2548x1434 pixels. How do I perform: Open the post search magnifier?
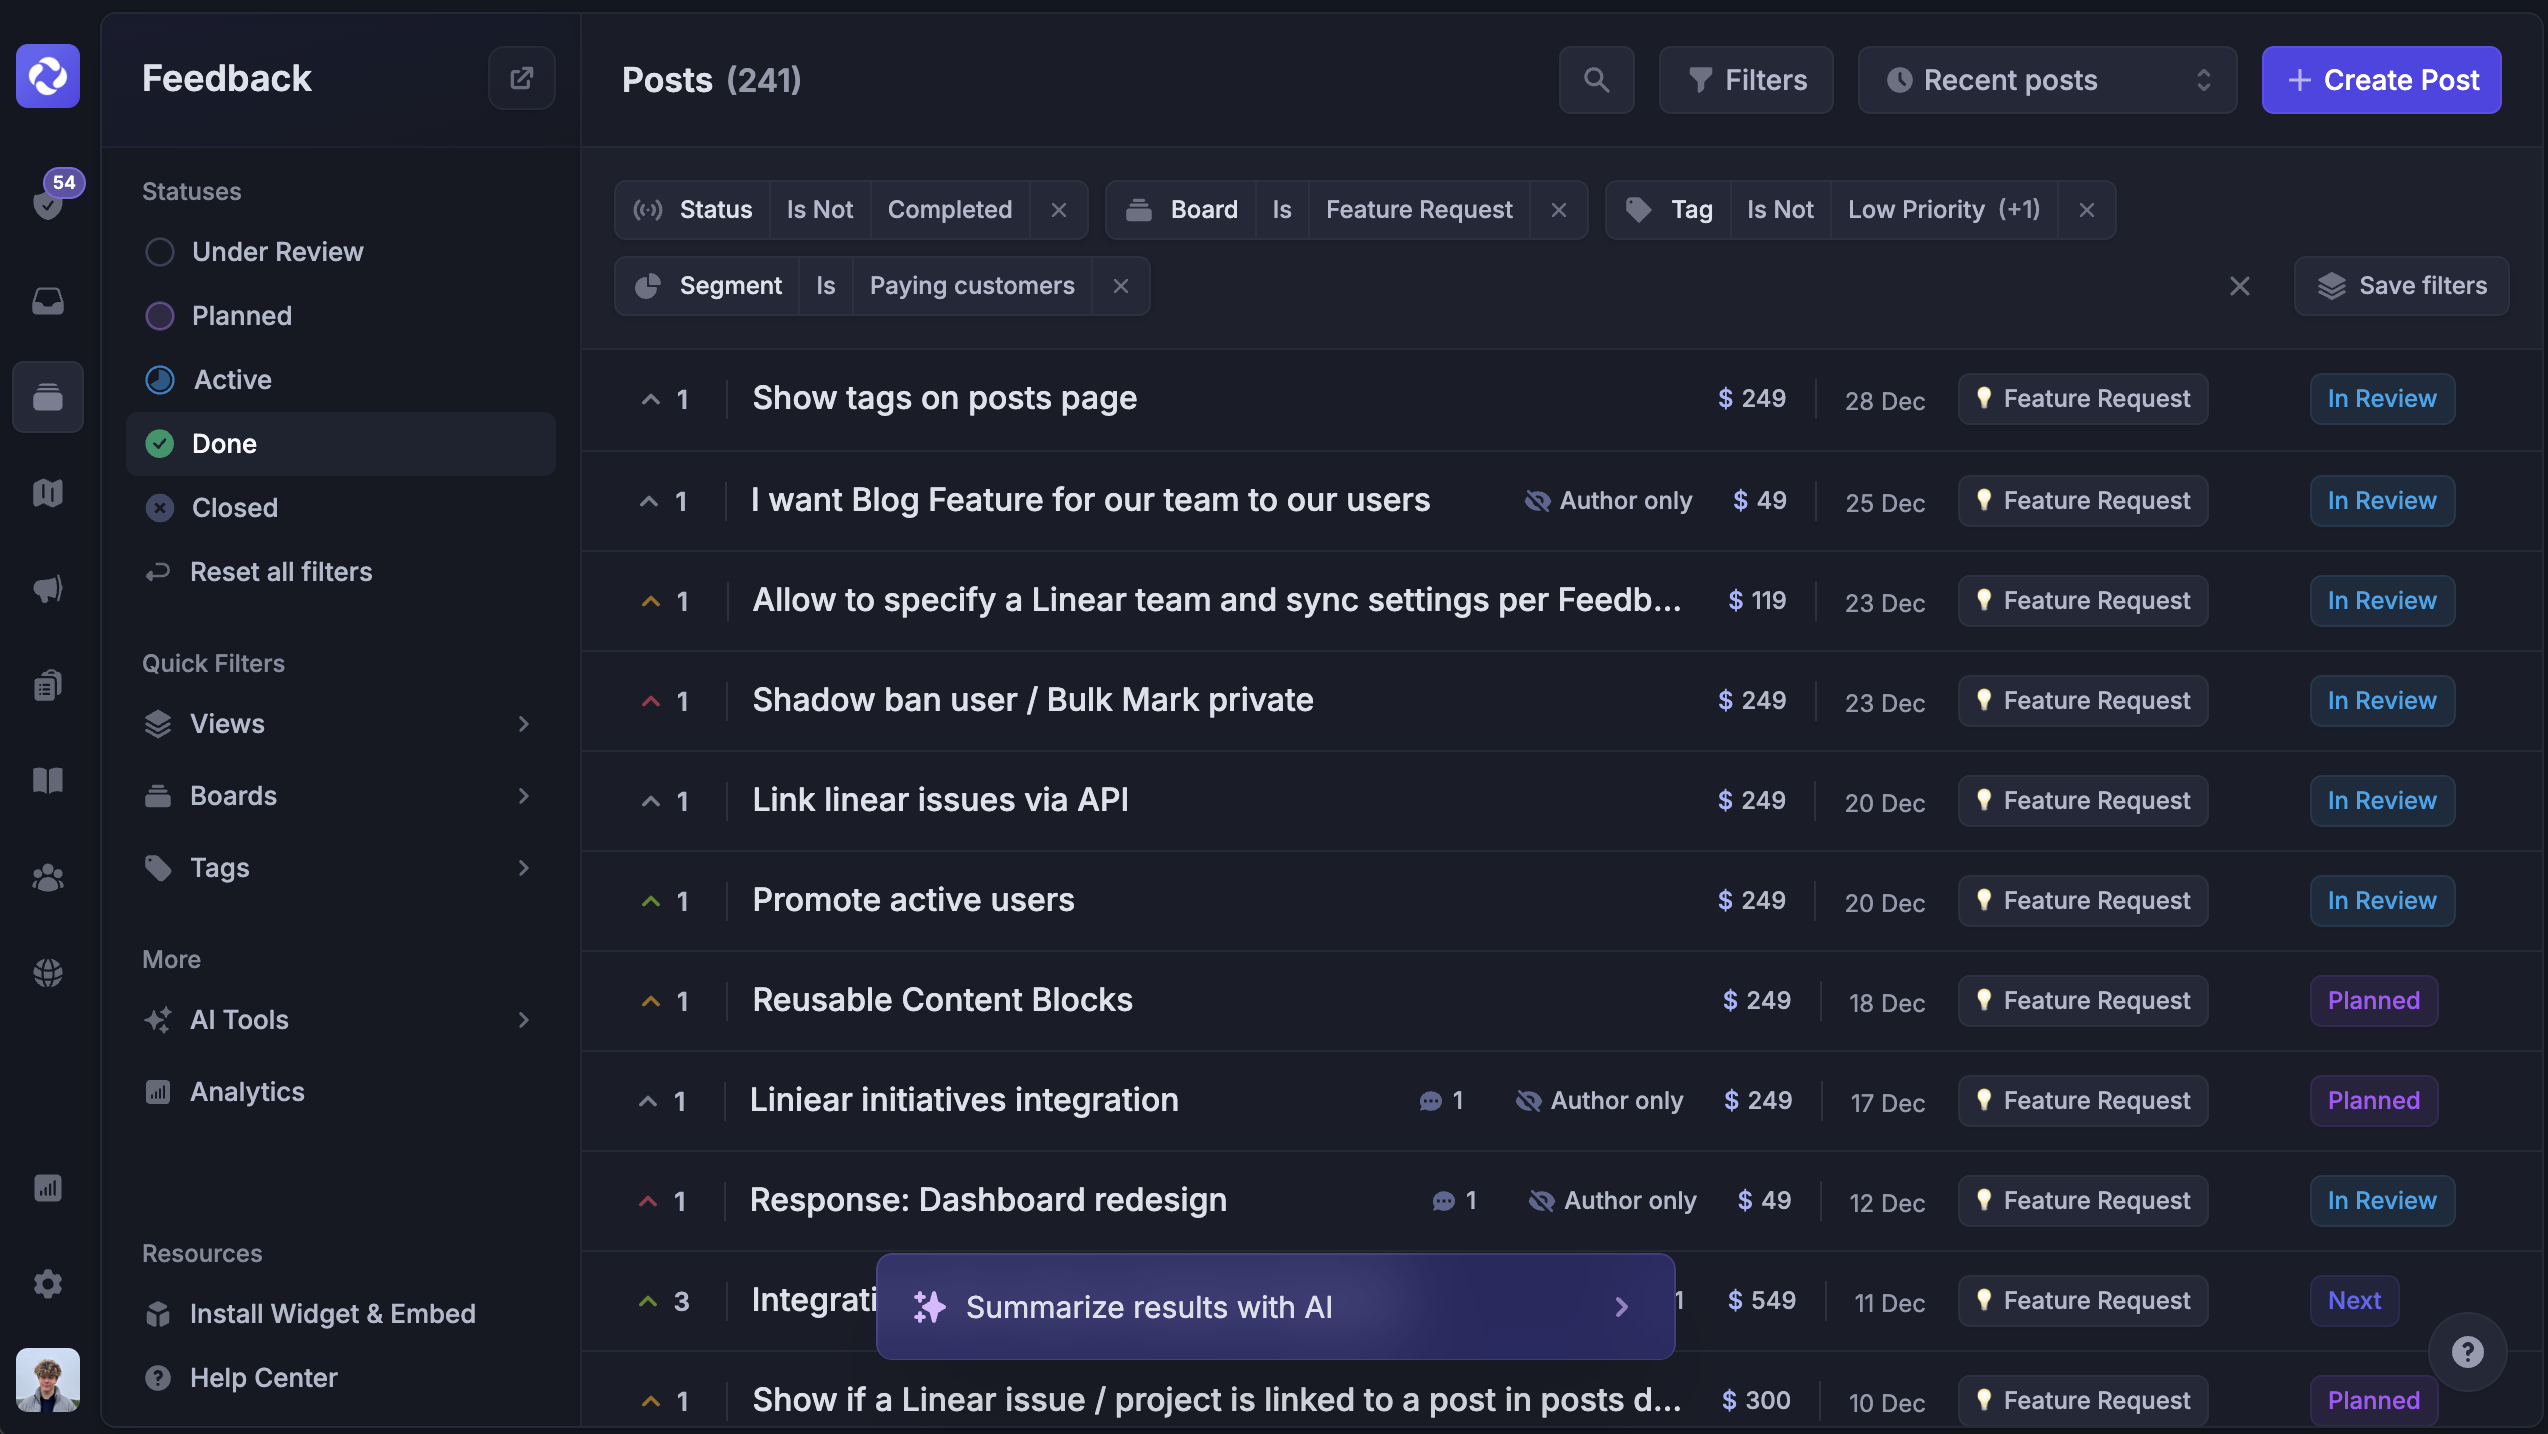[1596, 80]
